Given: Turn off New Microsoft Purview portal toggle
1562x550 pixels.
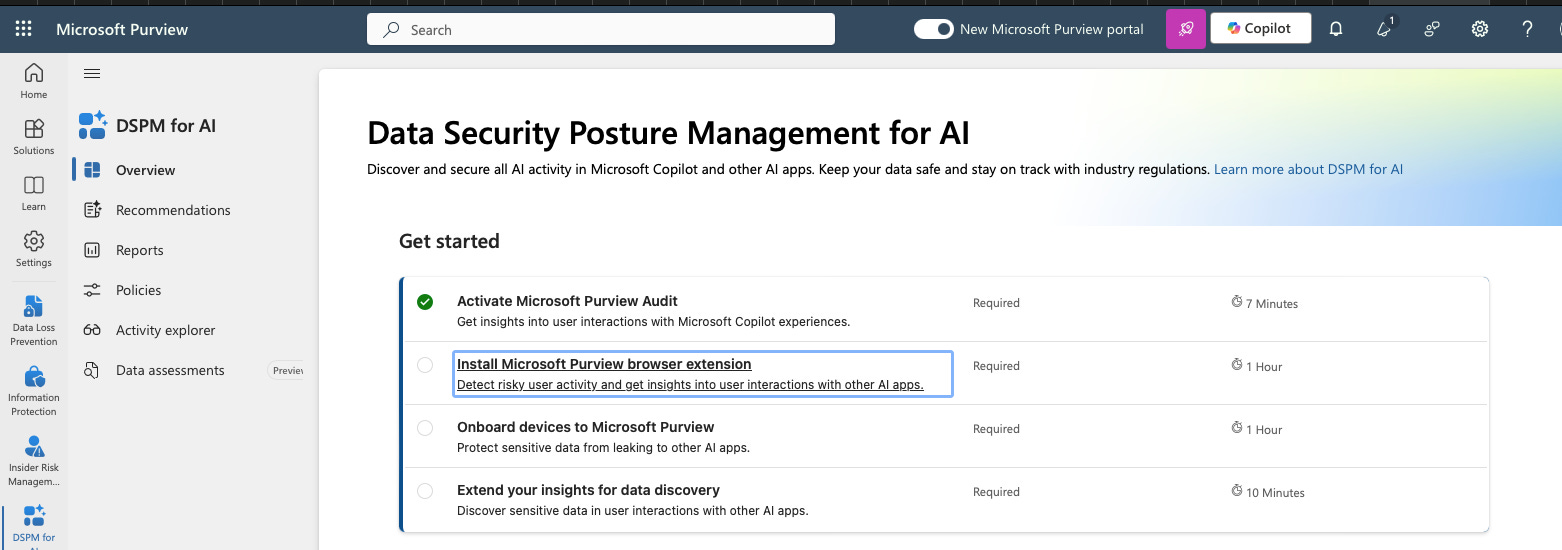Looking at the screenshot, I should [x=933, y=29].
